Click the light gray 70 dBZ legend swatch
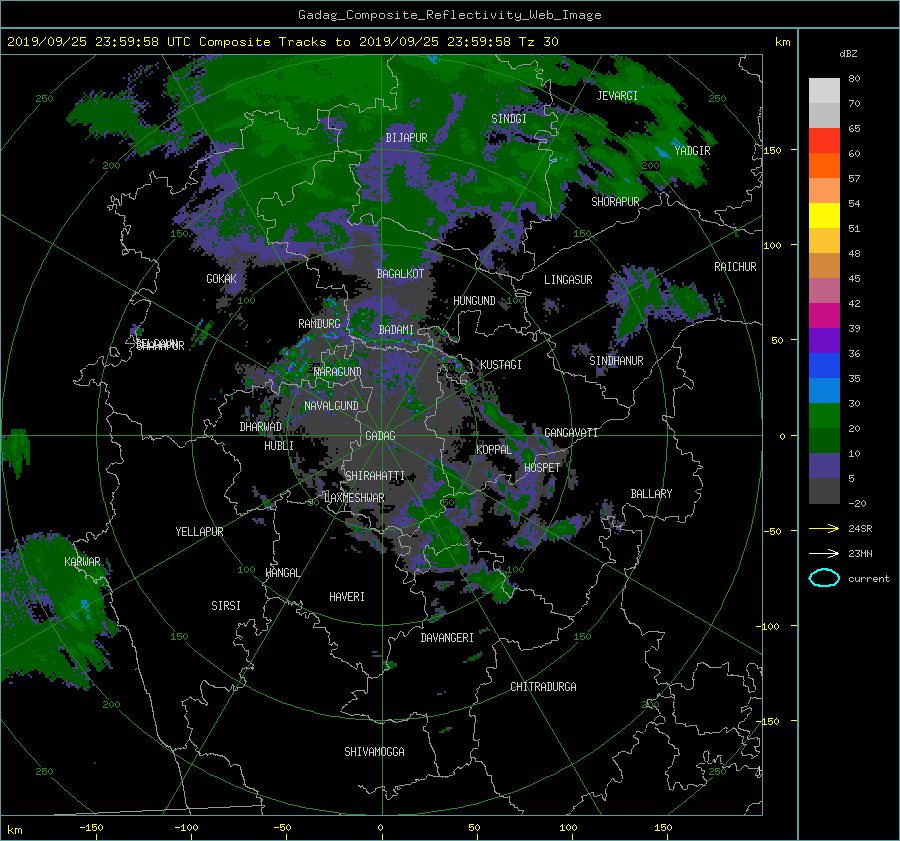Screen dimensions: 900x841 click(824, 91)
